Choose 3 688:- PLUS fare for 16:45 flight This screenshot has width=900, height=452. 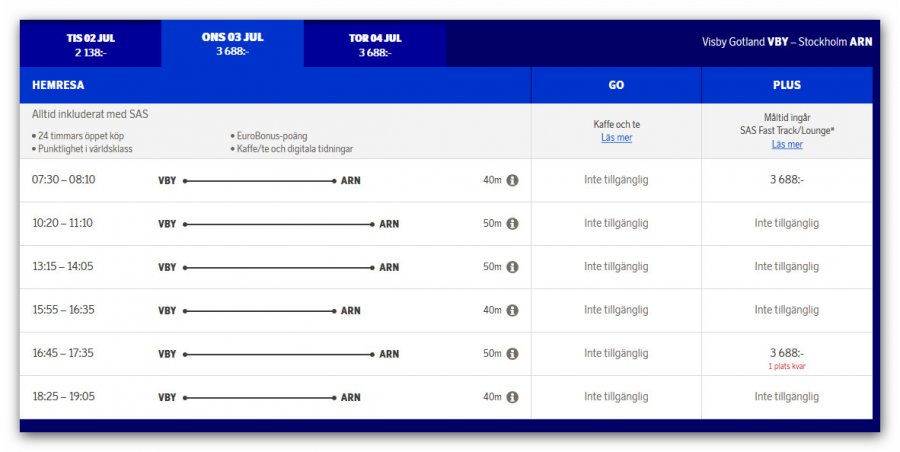786,353
